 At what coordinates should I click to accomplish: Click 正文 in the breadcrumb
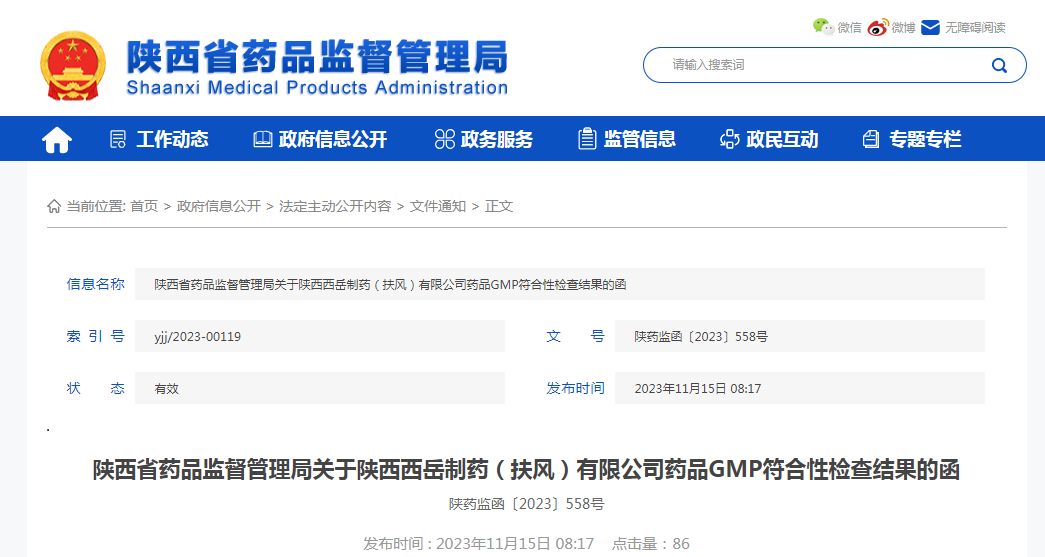499,206
